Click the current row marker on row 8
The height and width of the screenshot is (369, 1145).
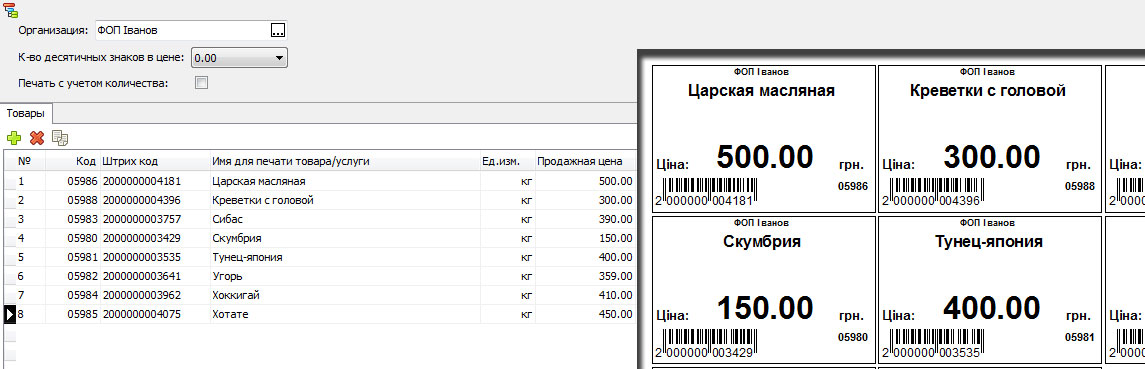click(x=9, y=314)
